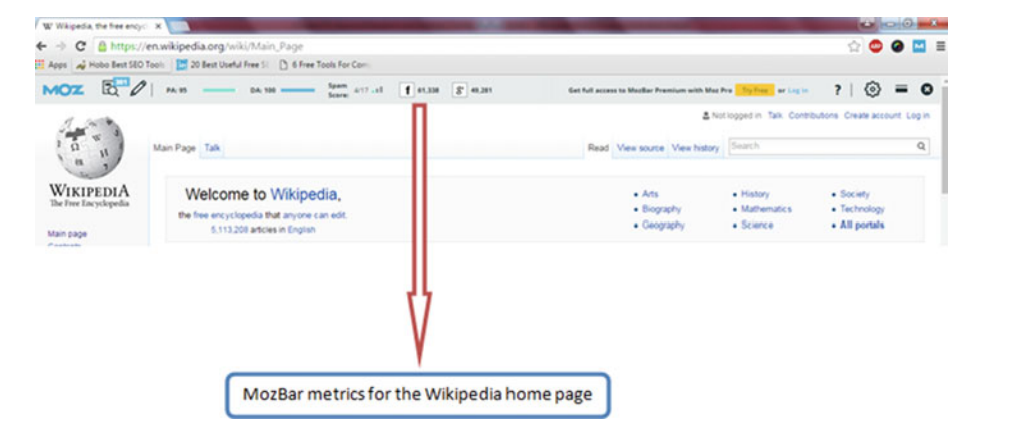Open the Contributions link
This screenshot has width=1018, height=442.
coord(813,116)
